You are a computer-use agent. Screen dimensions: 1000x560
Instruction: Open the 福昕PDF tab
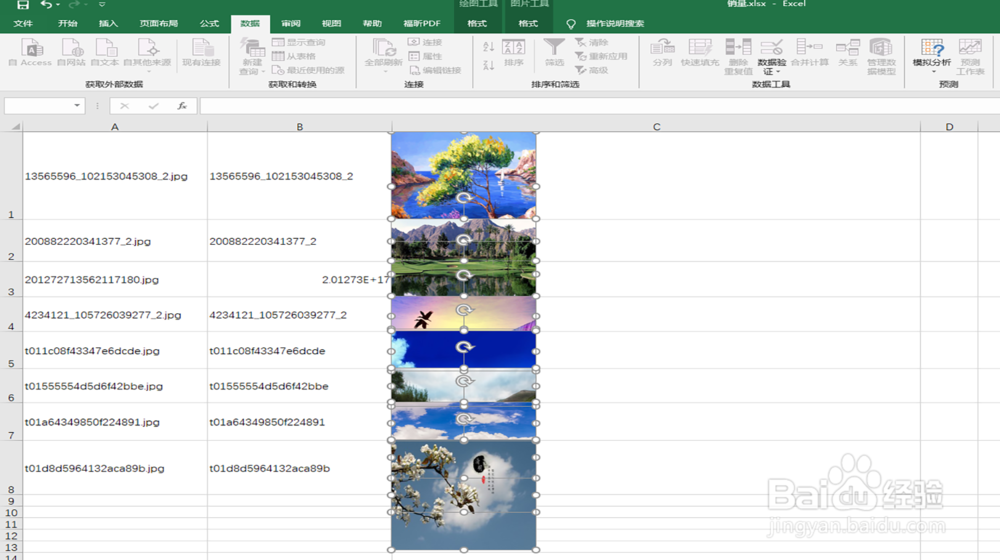click(422, 24)
